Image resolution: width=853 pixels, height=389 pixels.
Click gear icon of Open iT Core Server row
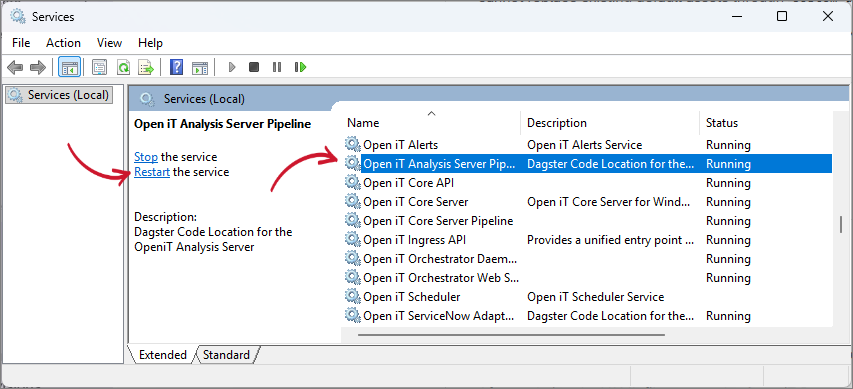353,201
